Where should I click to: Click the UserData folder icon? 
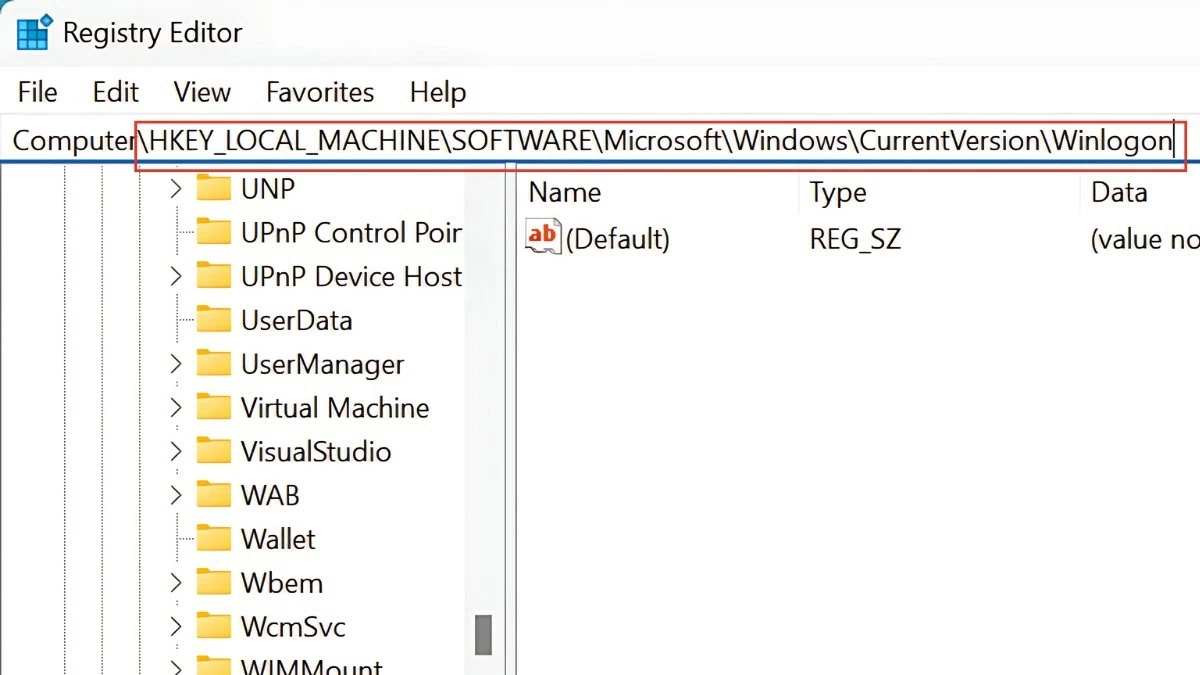215,320
